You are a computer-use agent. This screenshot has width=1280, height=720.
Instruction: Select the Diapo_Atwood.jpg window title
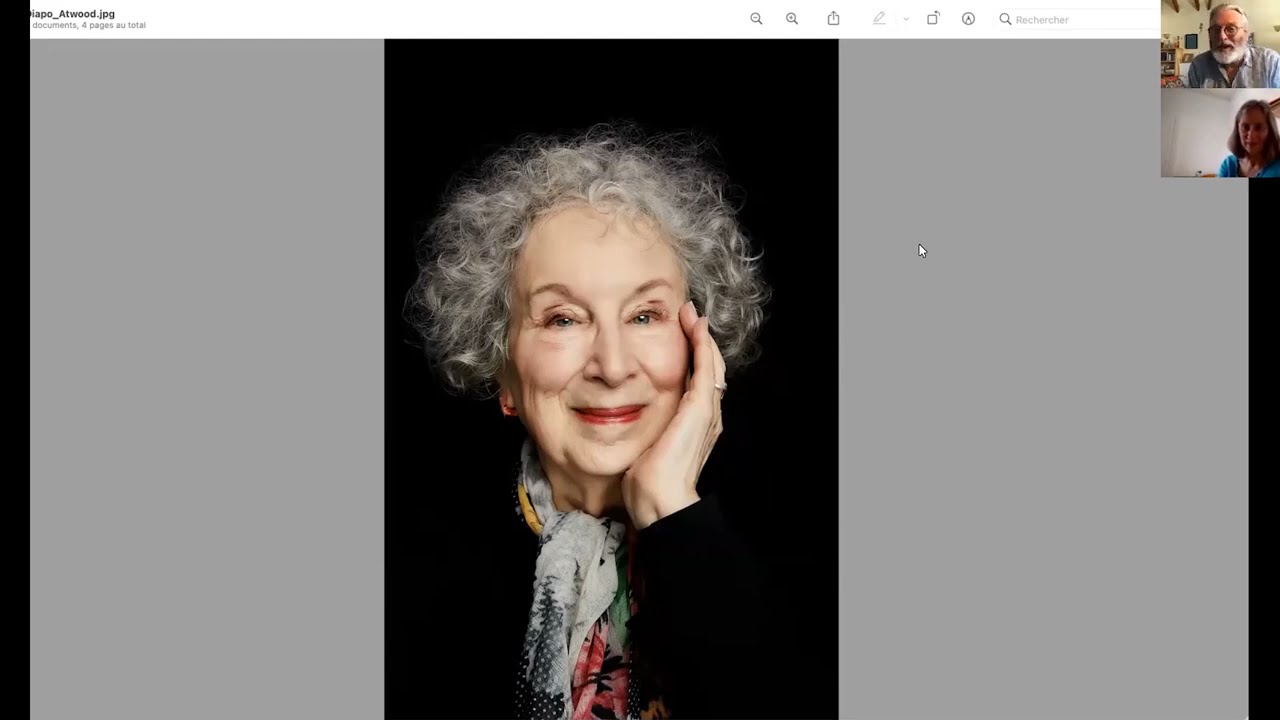pos(72,14)
